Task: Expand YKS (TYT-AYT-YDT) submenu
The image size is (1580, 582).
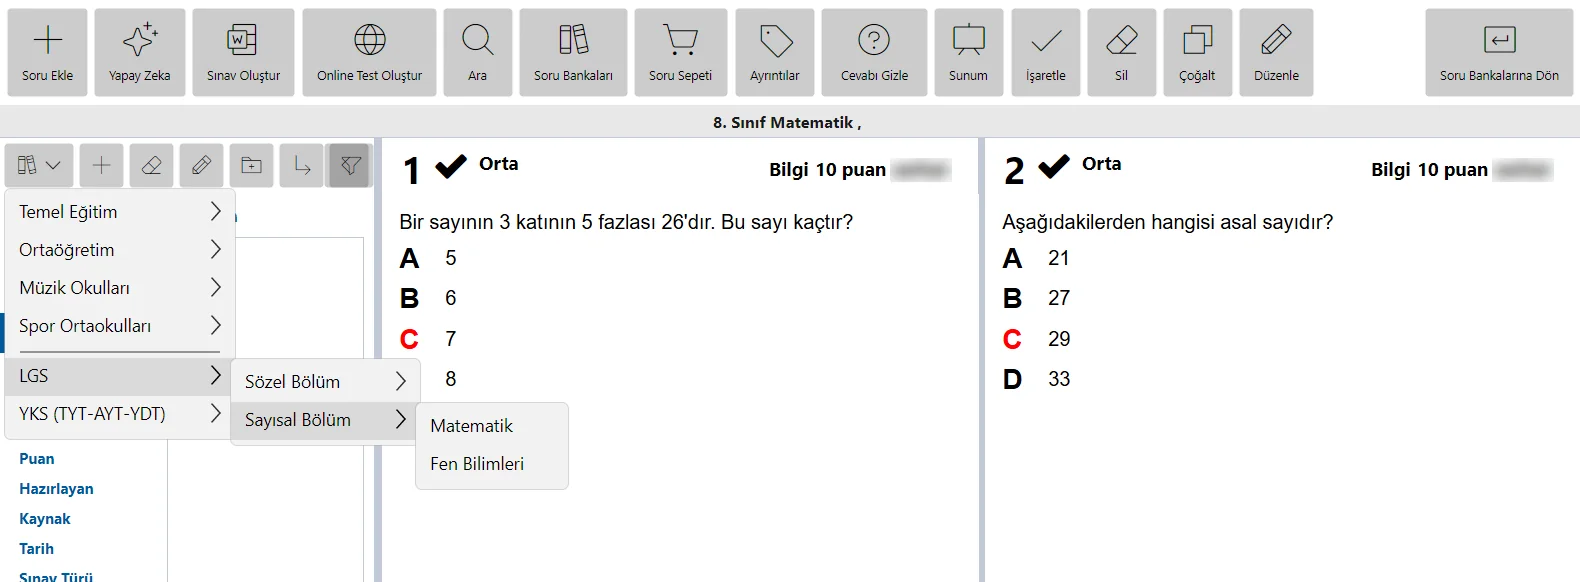Action: pyautogui.click(x=120, y=414)
